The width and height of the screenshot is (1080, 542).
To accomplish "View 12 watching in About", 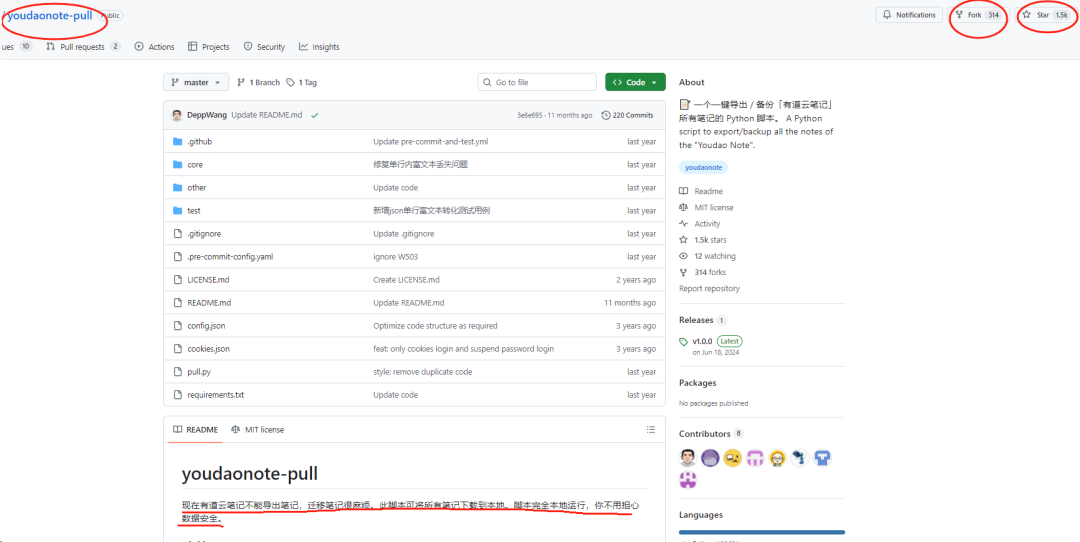I will click(707, 256).
